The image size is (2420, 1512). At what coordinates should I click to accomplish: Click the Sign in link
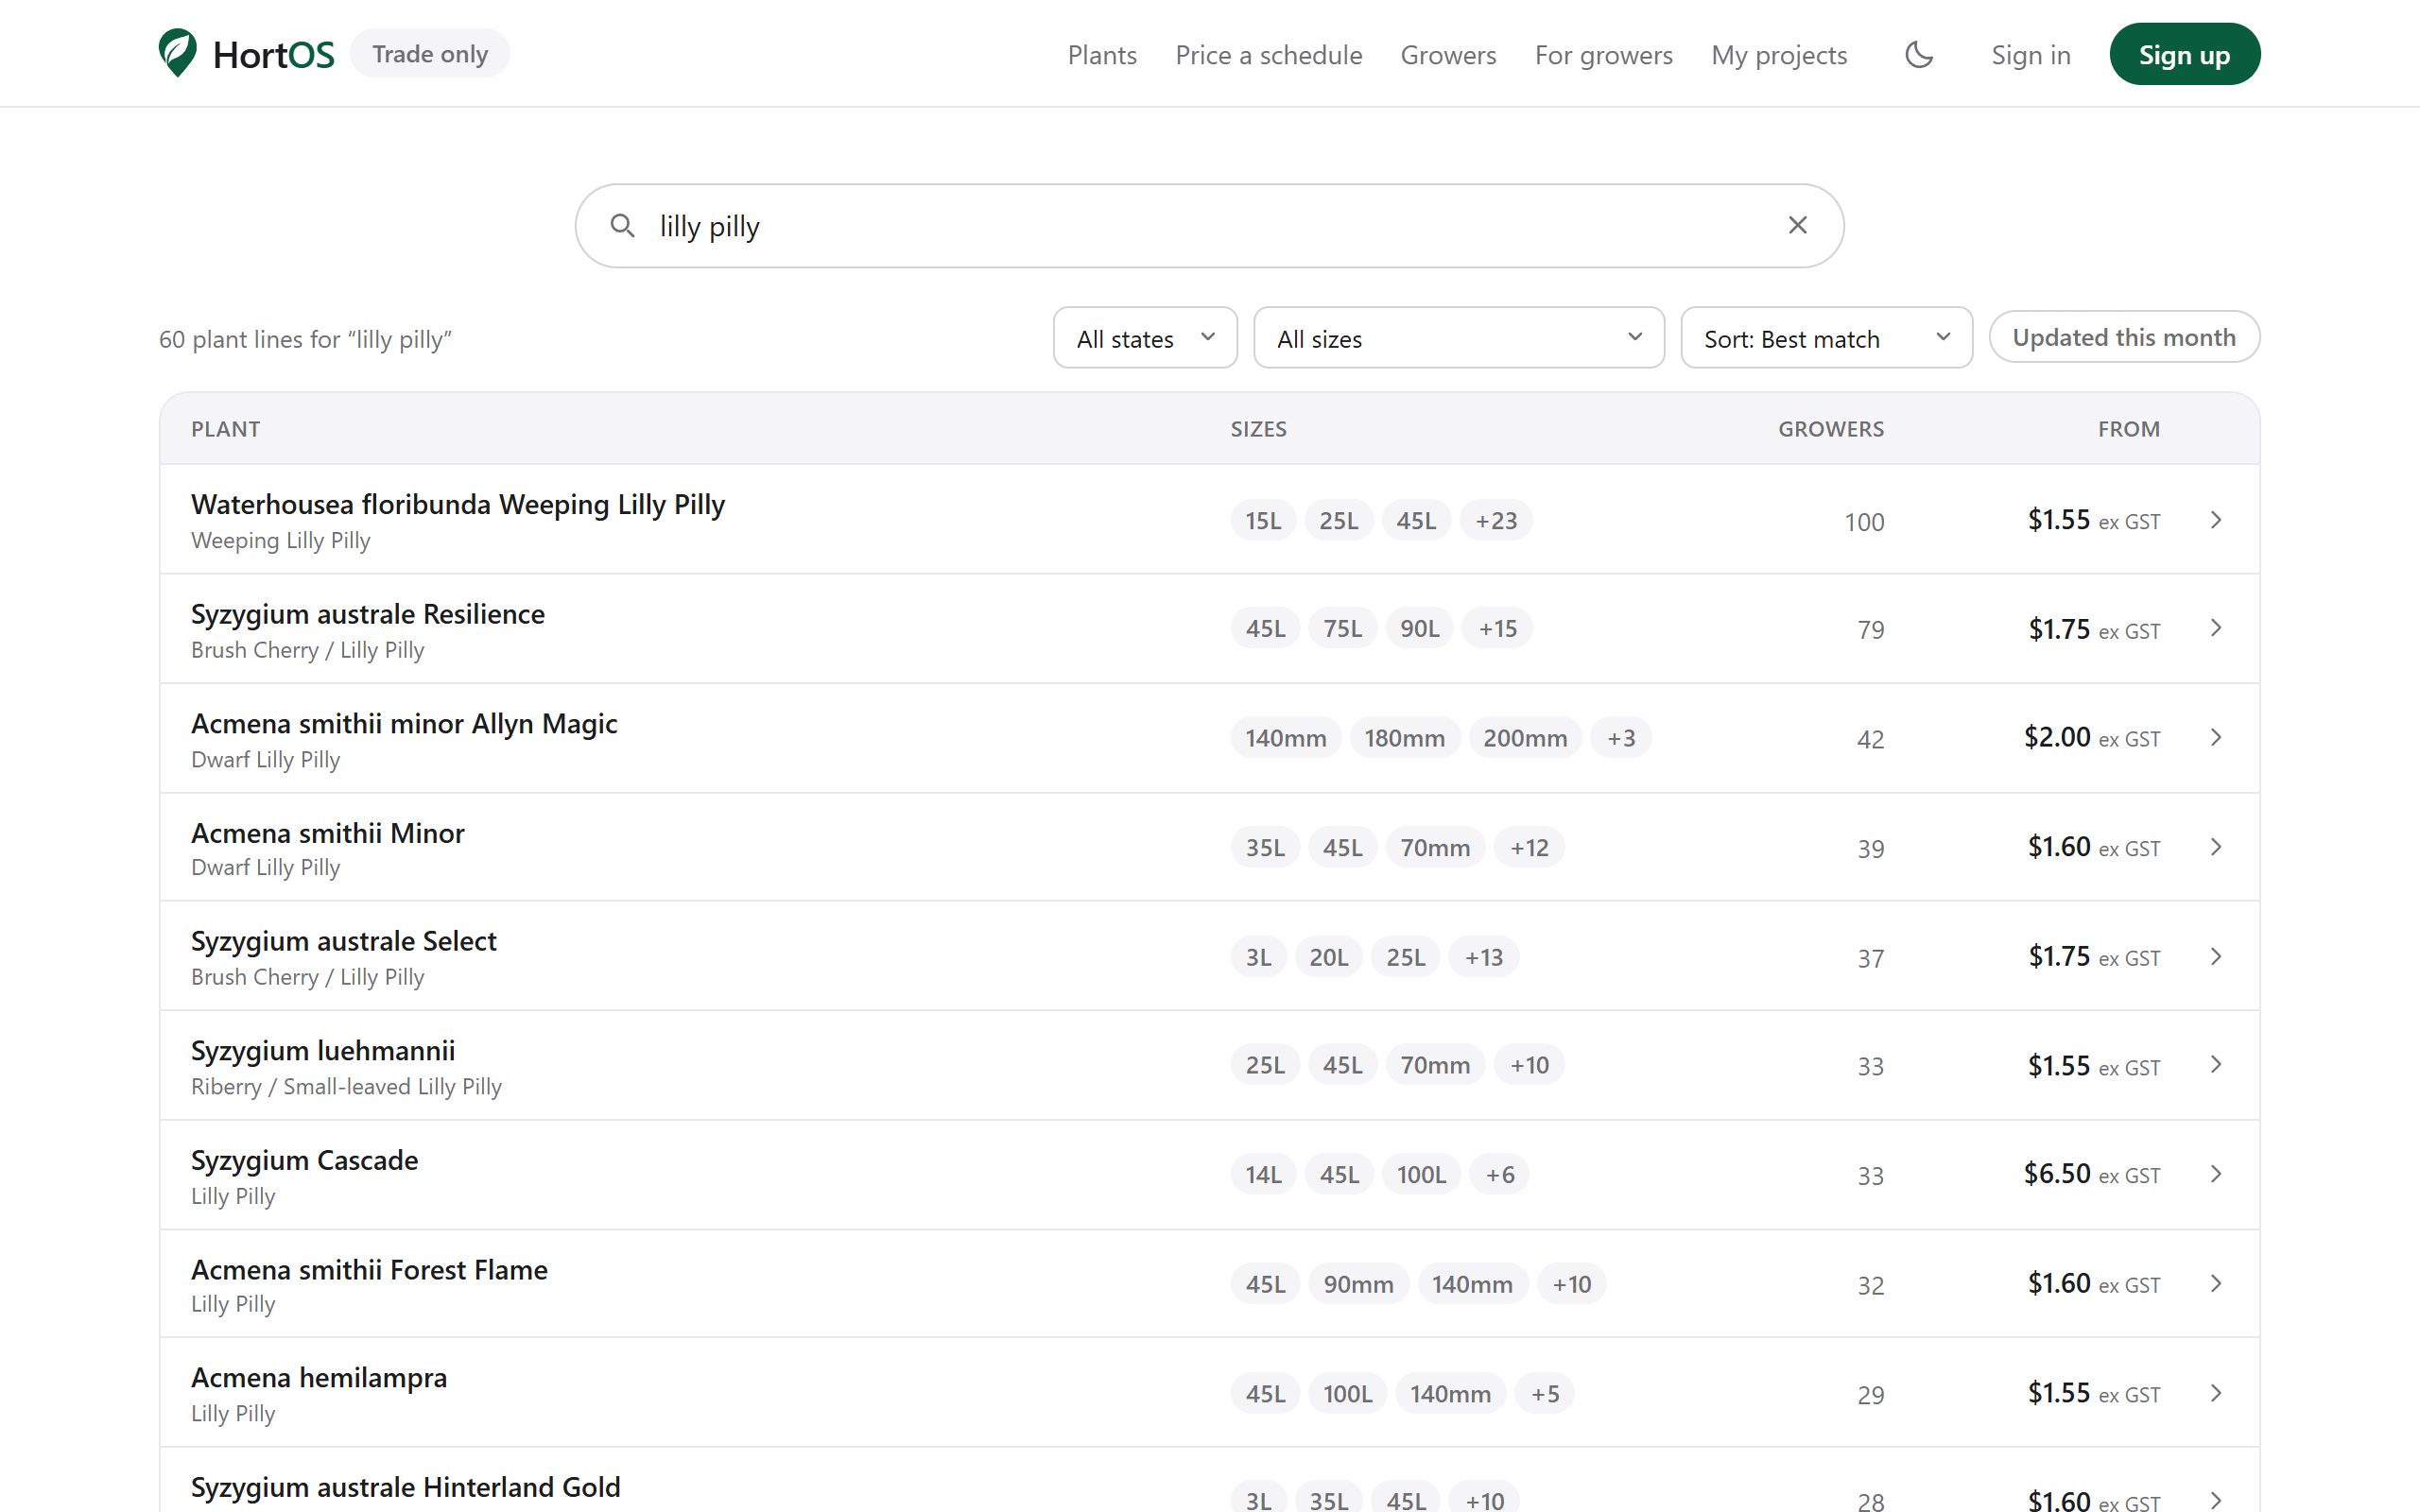(2030, 55)
